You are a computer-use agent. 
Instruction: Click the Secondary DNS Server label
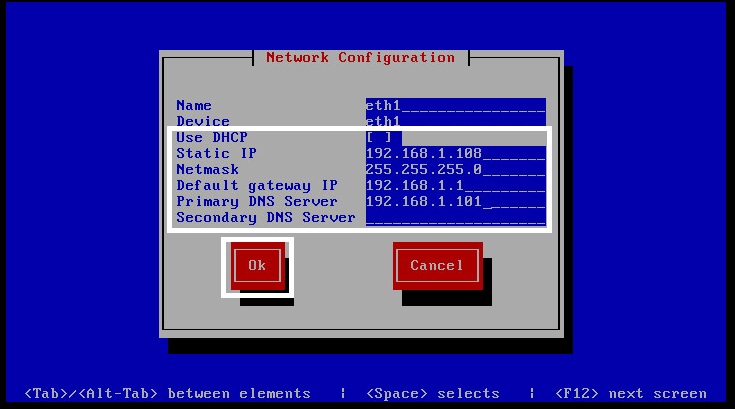(x=265, y=217)
